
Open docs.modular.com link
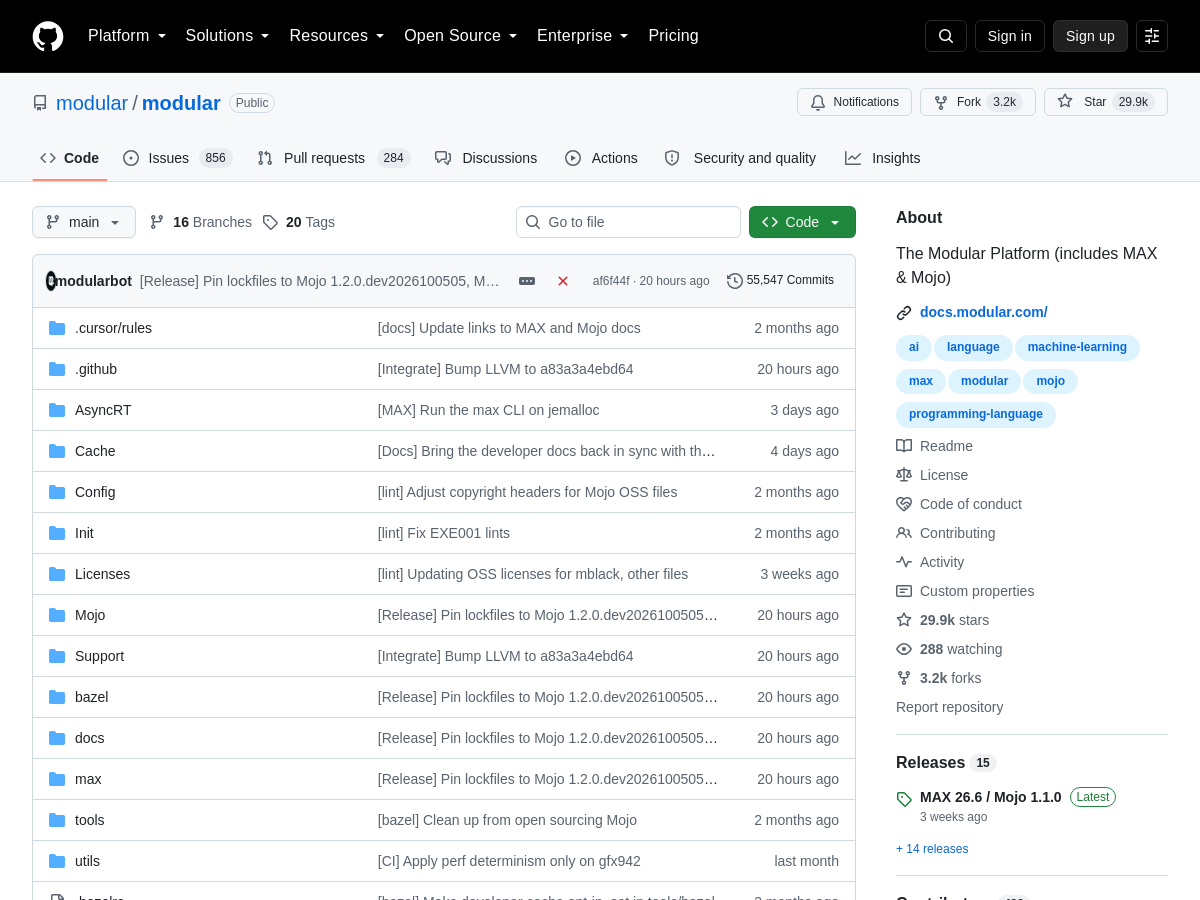click(983, 312)
